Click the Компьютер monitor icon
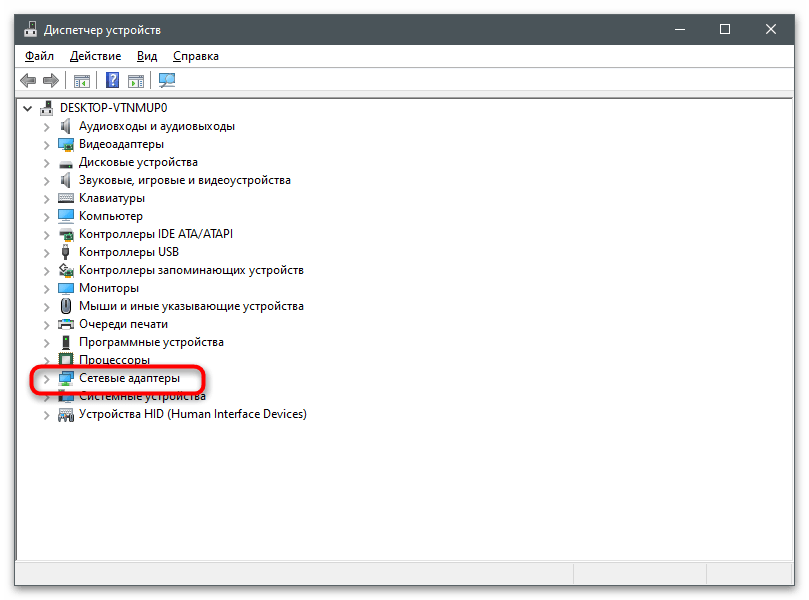 [66, 216]
